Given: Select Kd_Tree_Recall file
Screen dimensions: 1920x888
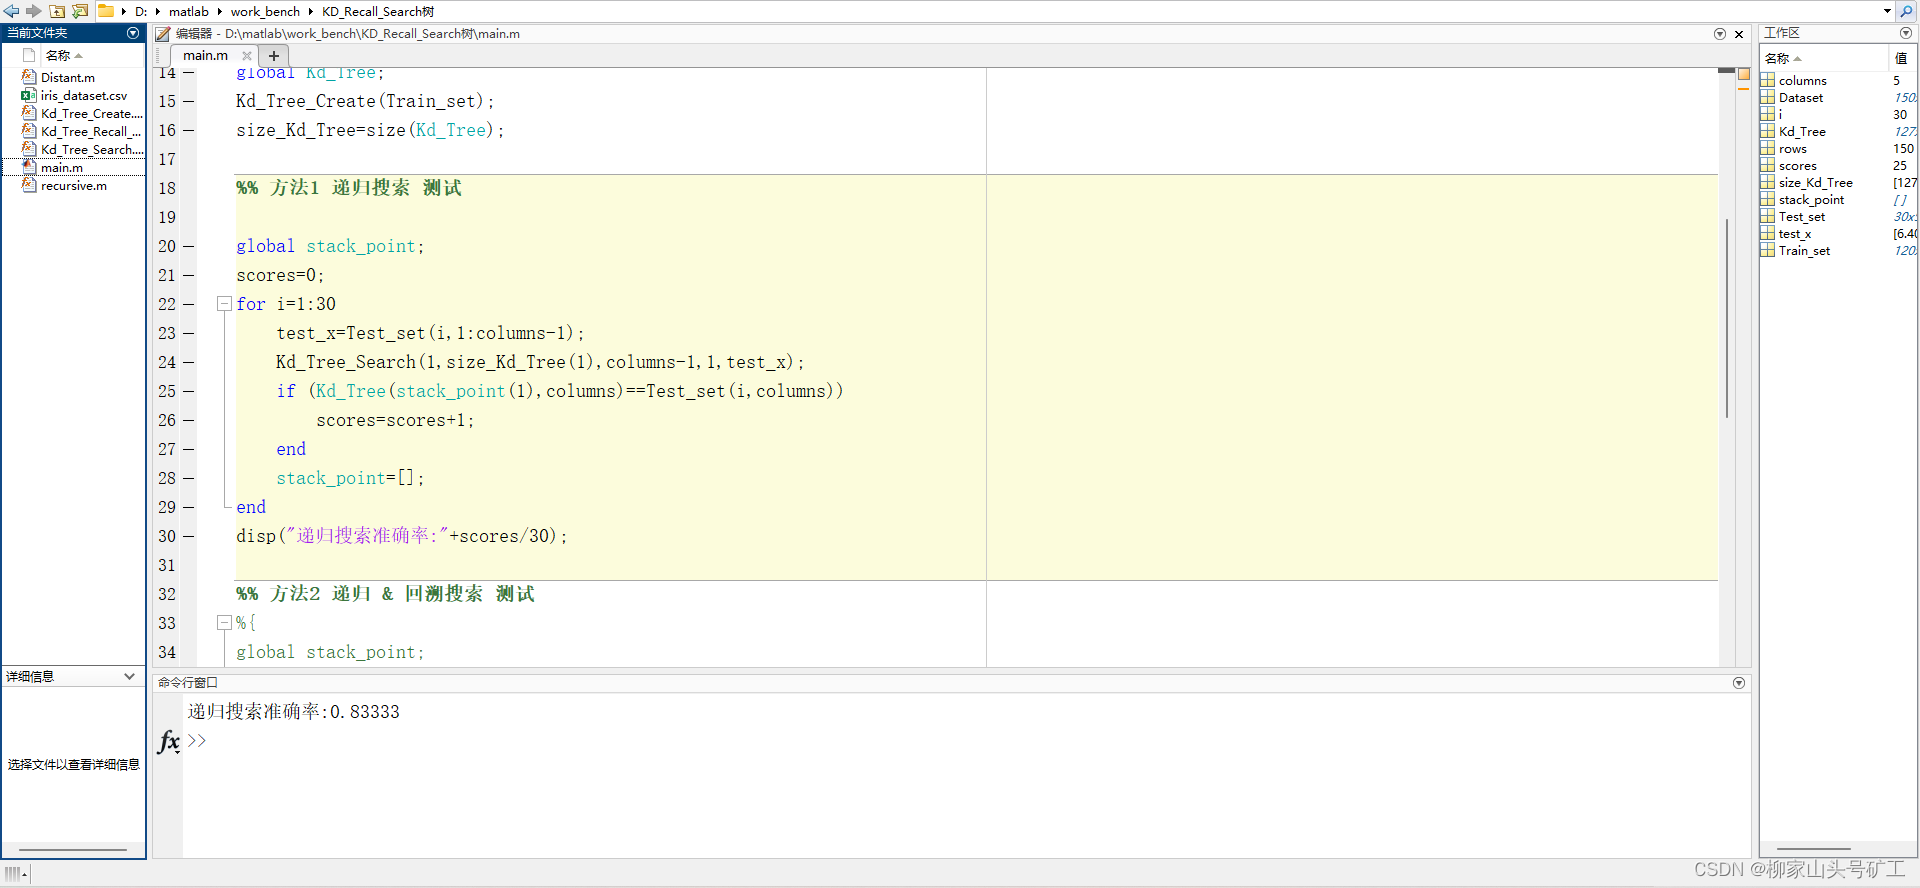Looking at the screenshot, I should (91, 132).
